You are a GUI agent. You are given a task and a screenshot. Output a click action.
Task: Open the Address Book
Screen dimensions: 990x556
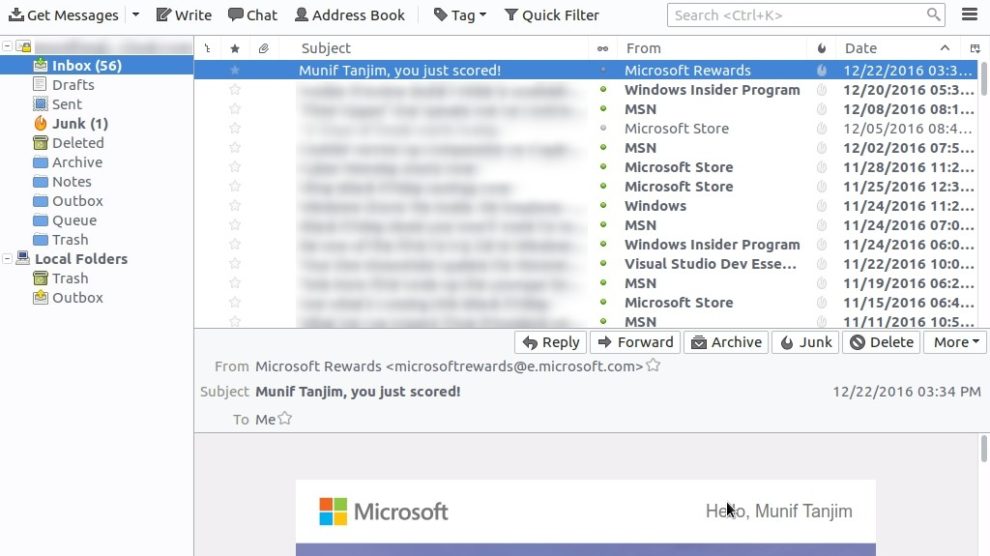pos(350,15)
